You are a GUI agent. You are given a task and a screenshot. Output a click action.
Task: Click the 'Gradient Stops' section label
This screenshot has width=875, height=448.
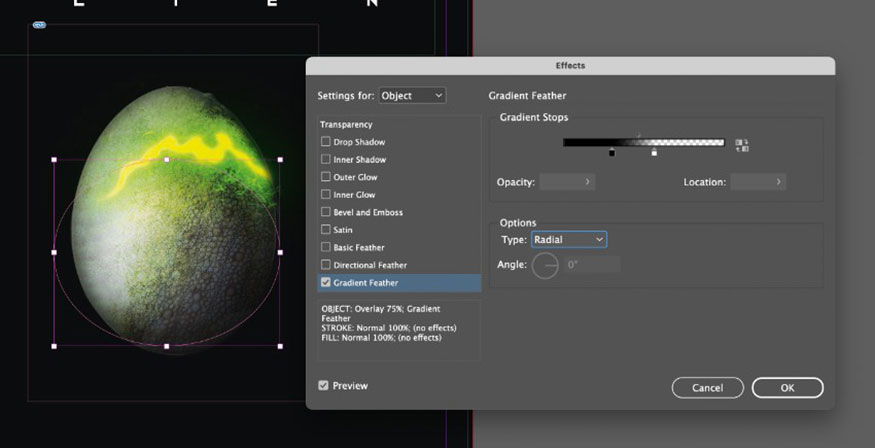pyautogui.click(x=534, y=118)
